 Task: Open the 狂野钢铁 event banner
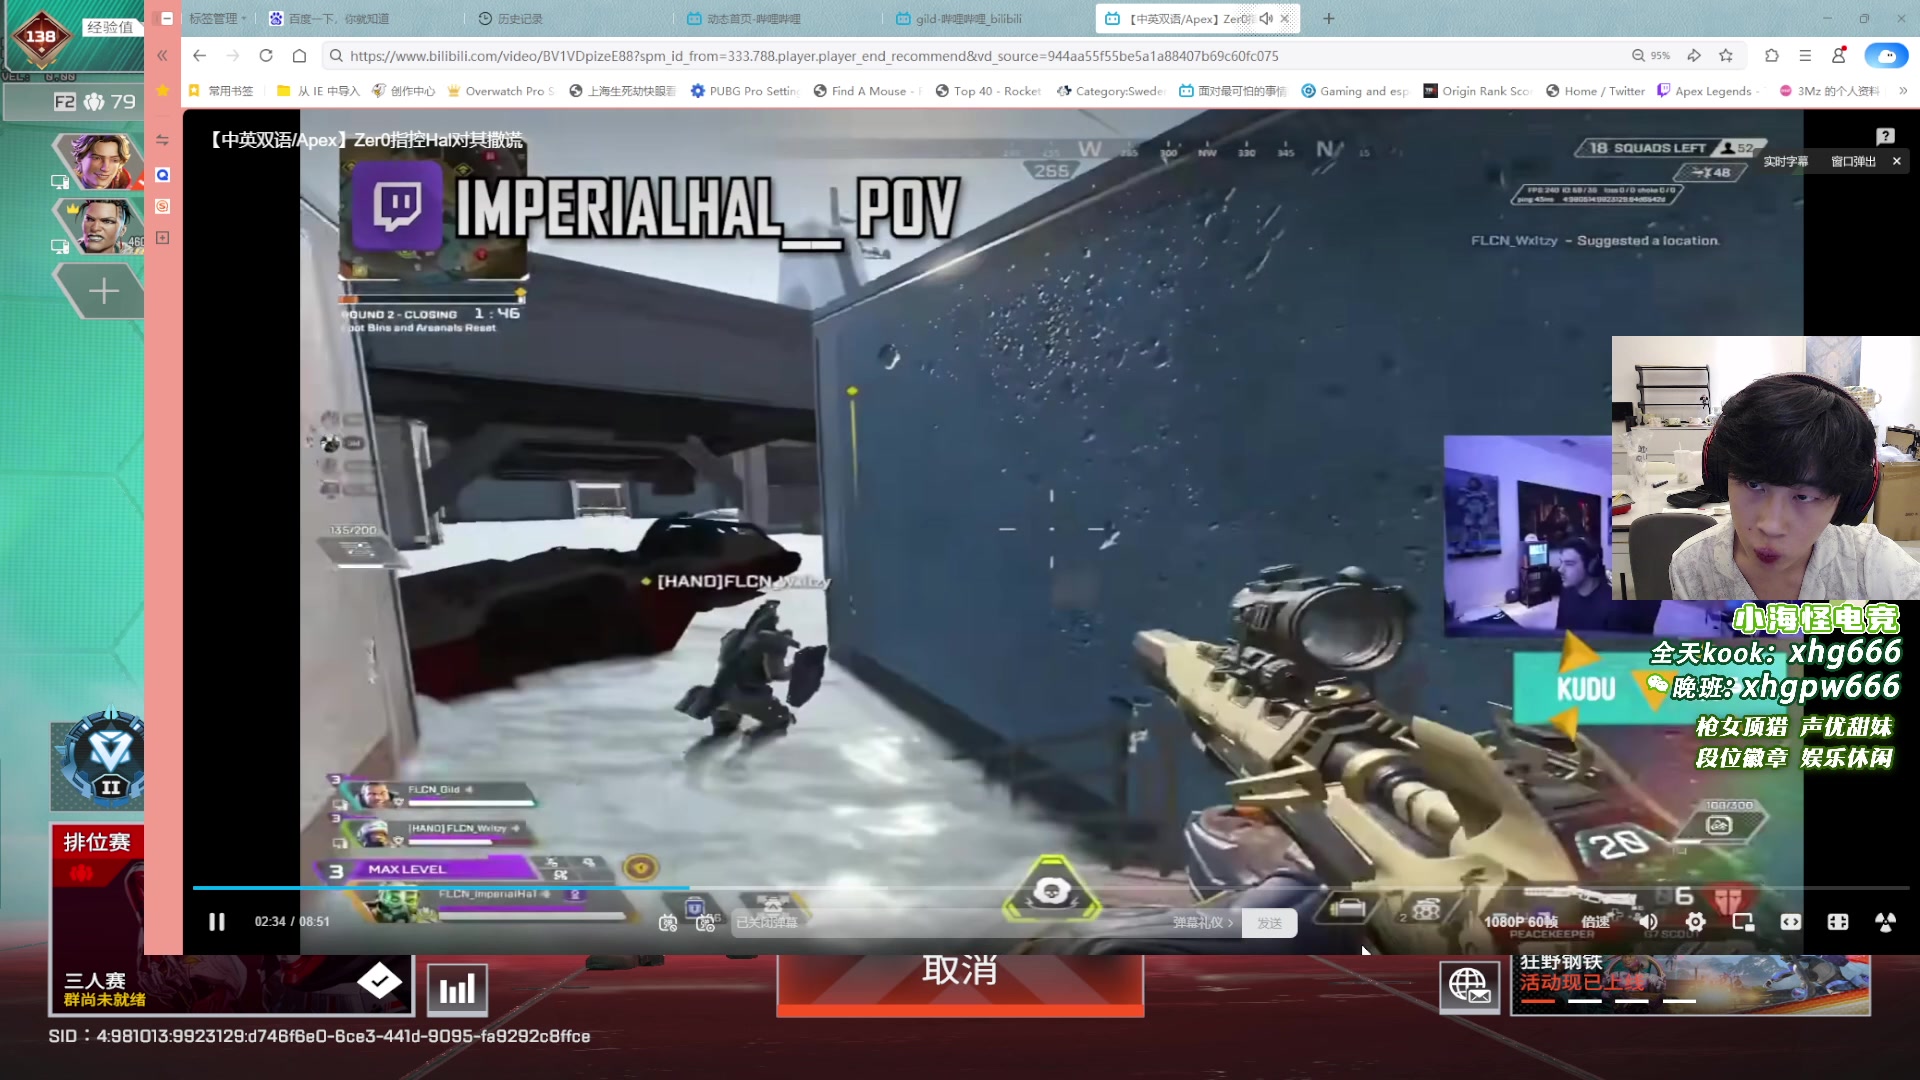(1690, 984)
